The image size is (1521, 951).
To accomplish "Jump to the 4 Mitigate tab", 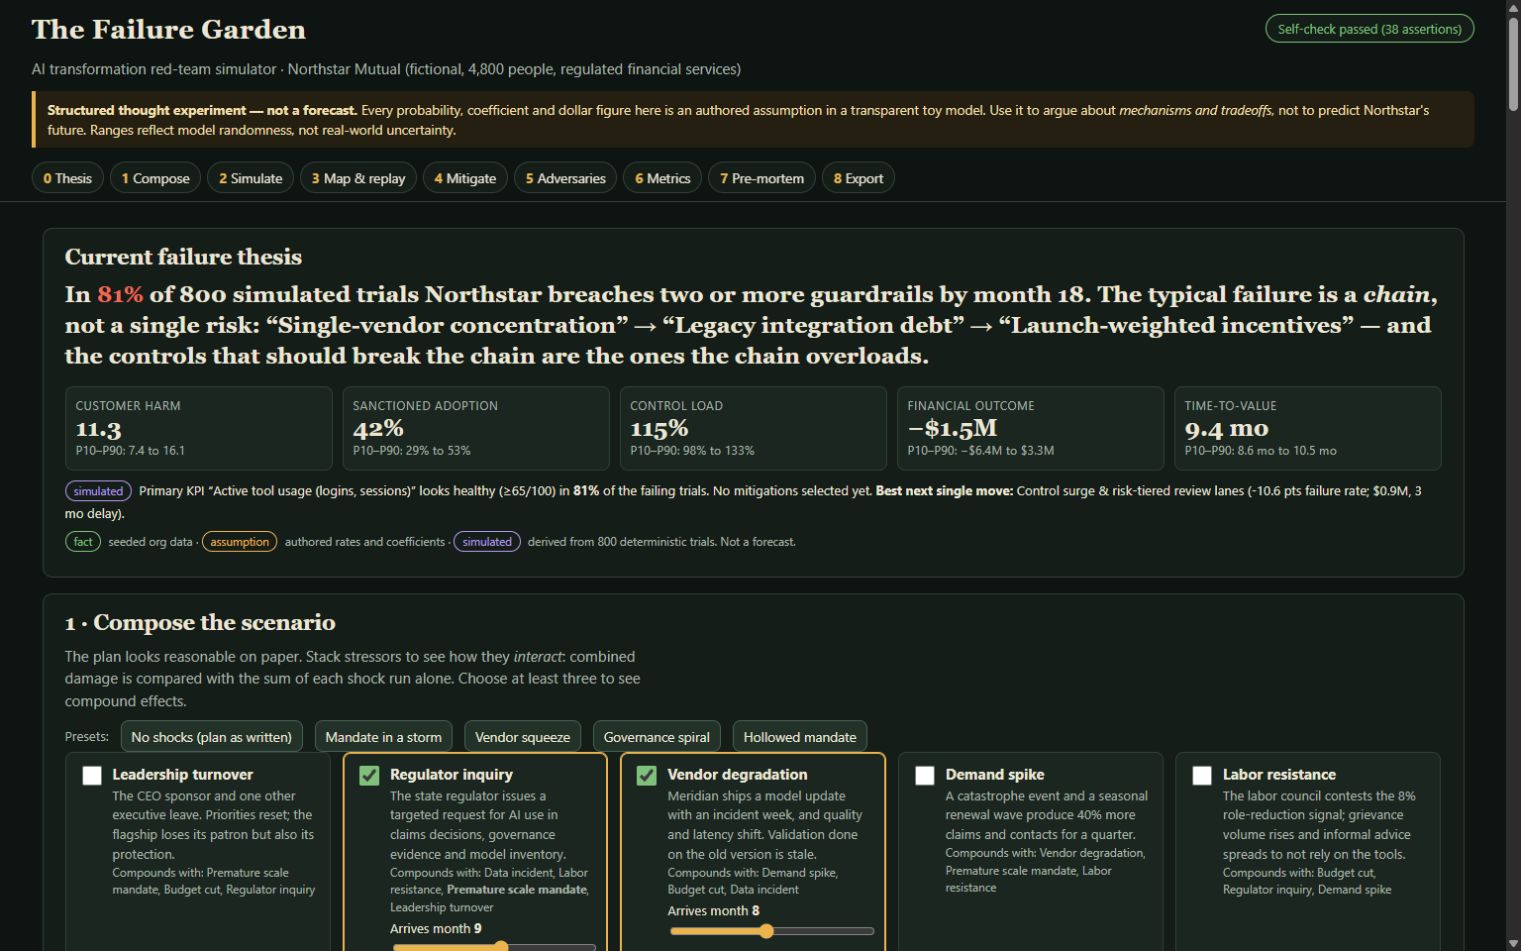I will (x=465, y=178).
